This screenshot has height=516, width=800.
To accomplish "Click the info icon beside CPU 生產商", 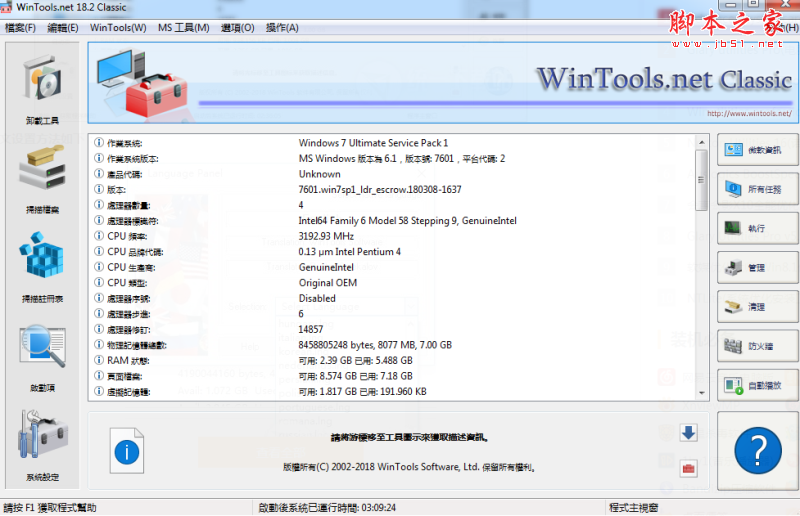I will (99, 267).
